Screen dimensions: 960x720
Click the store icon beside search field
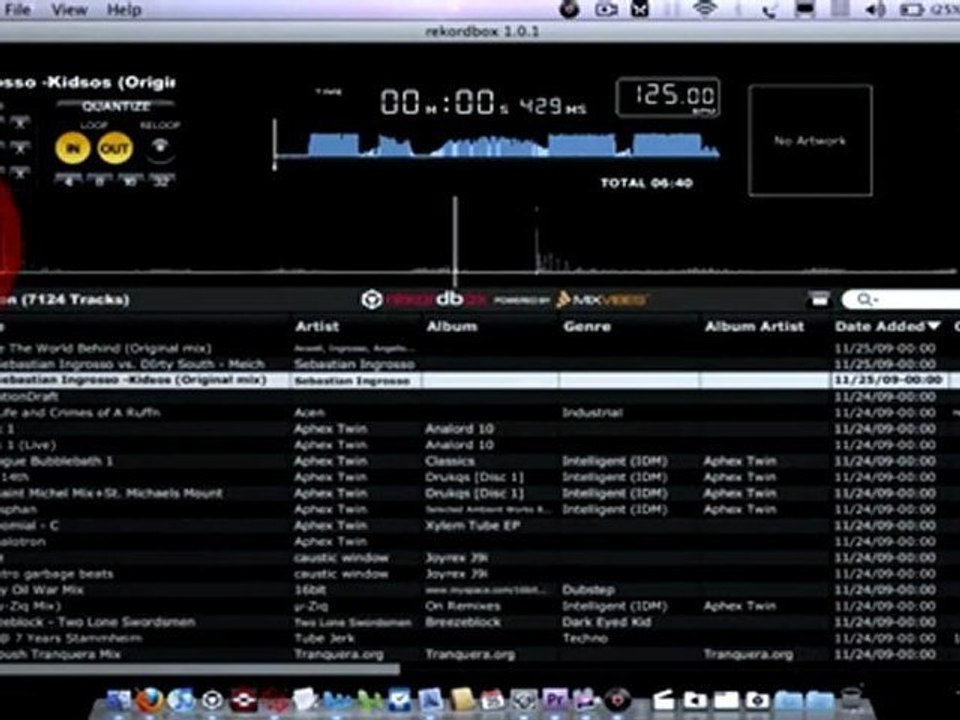pyautogui.click(x=819, y=299)
